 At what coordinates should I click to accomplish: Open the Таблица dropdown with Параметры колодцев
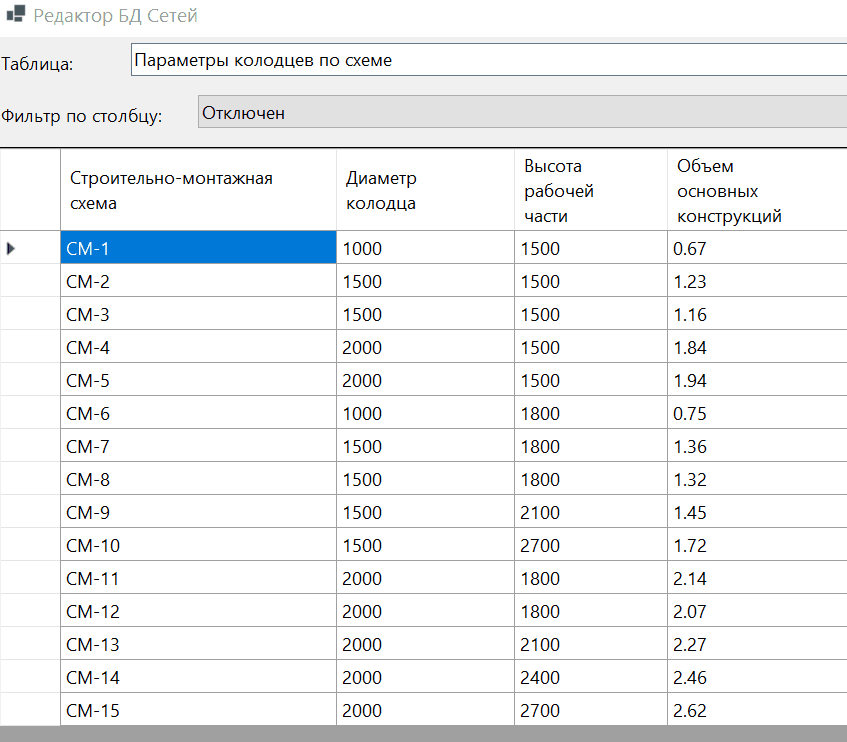click(x=488, y=61)
